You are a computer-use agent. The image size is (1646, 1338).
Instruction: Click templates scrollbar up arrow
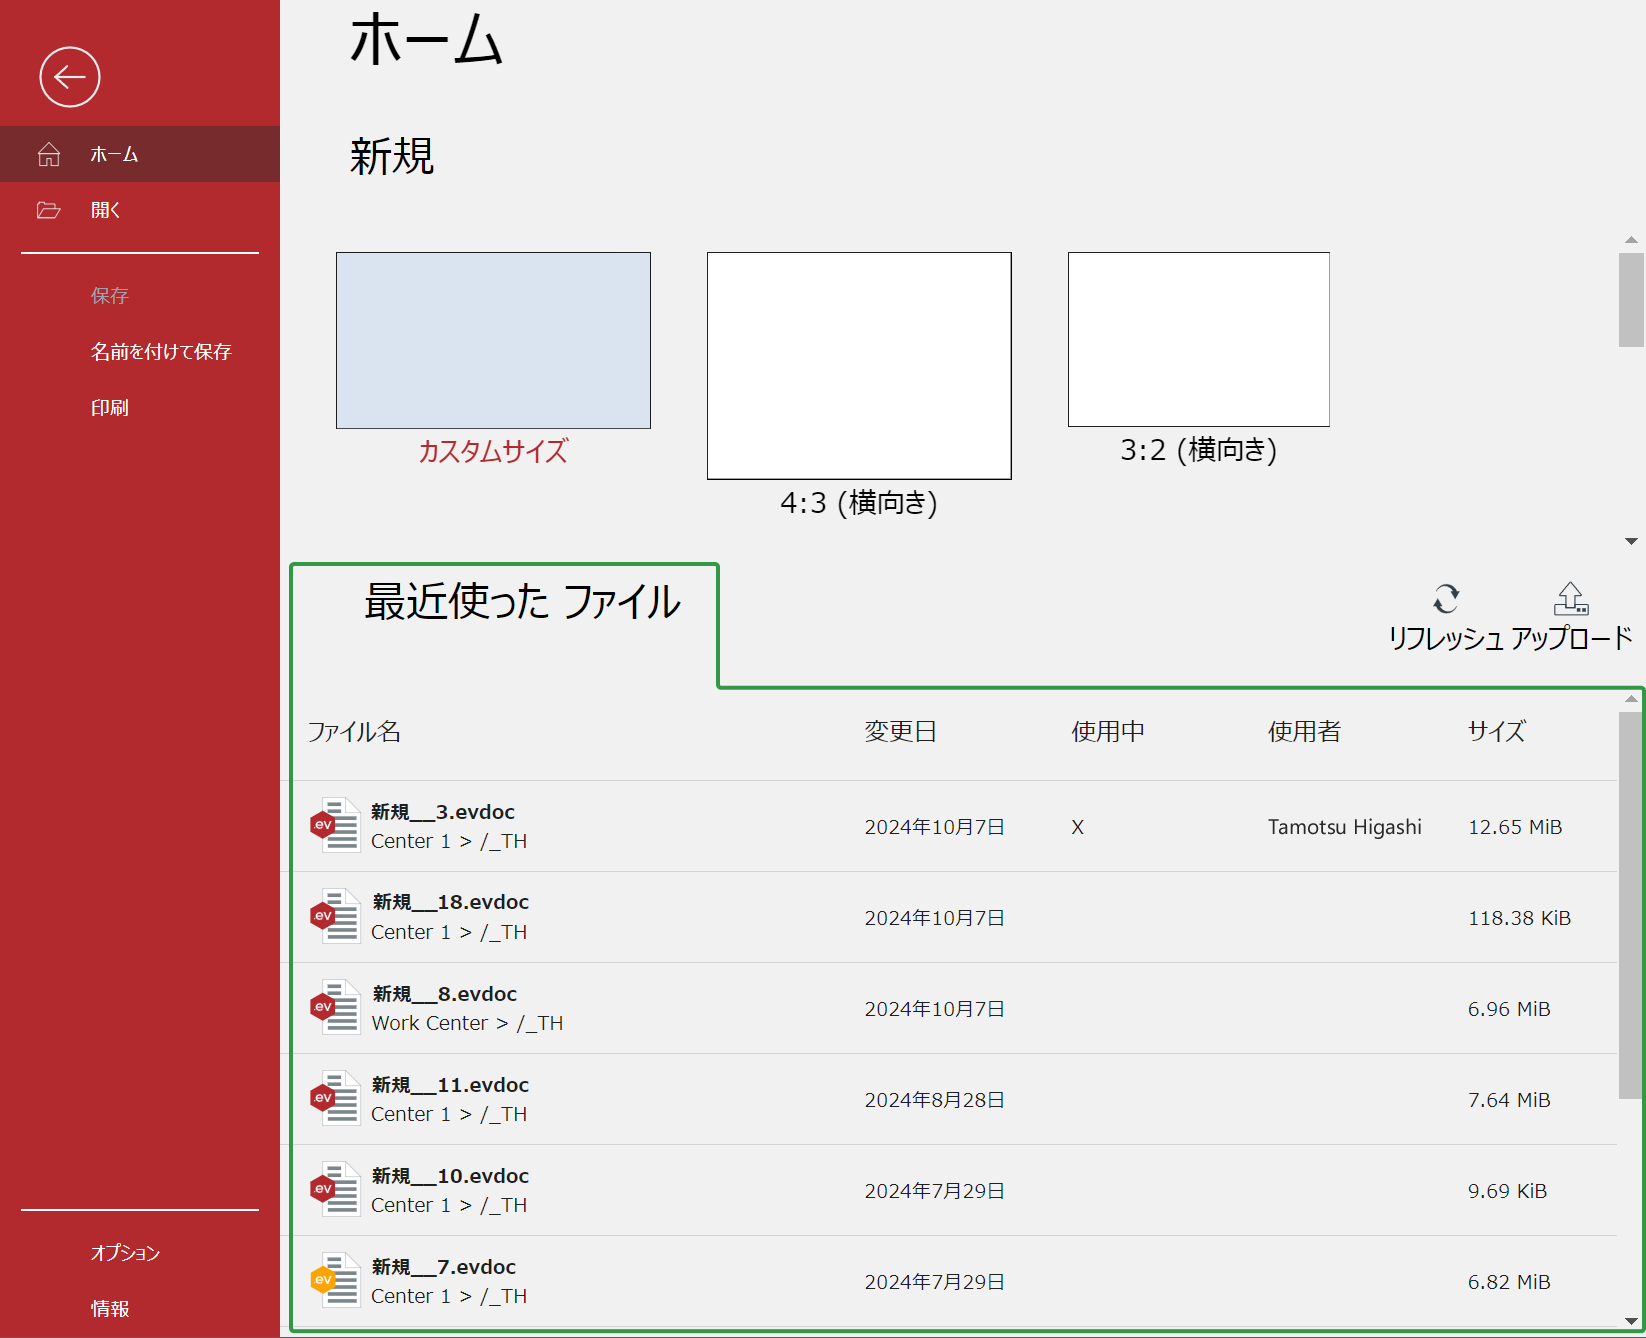1631,240
